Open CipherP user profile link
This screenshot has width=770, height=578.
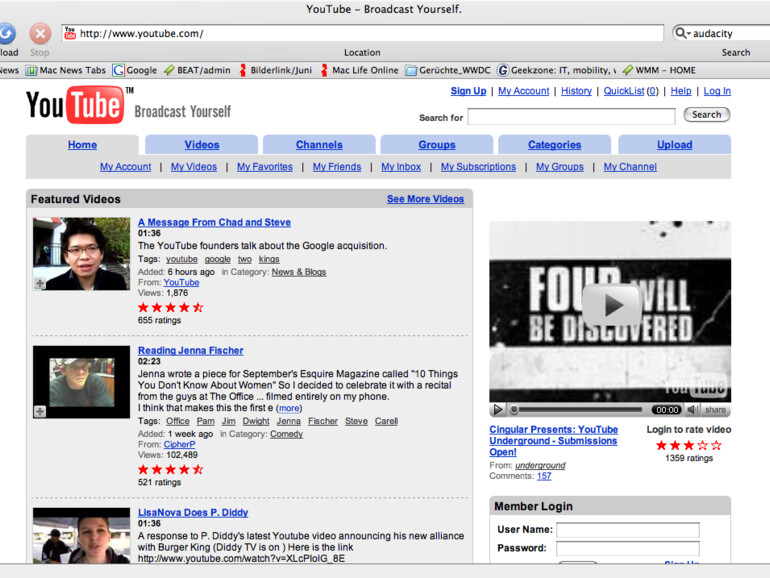tap(179, 444)
